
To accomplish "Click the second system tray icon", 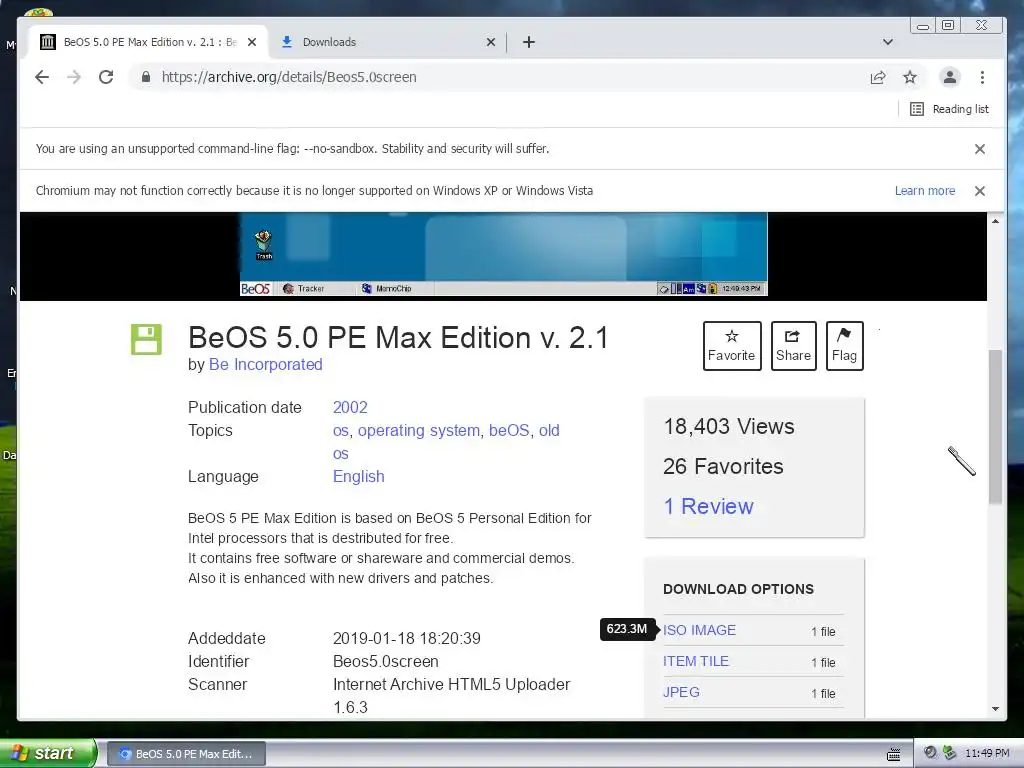I will pyautogui.click(x=949, y=753).
